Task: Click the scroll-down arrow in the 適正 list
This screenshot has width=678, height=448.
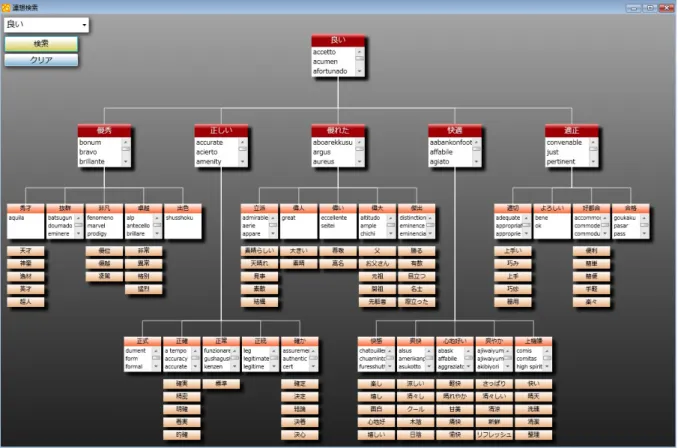Action: [593, 162]
